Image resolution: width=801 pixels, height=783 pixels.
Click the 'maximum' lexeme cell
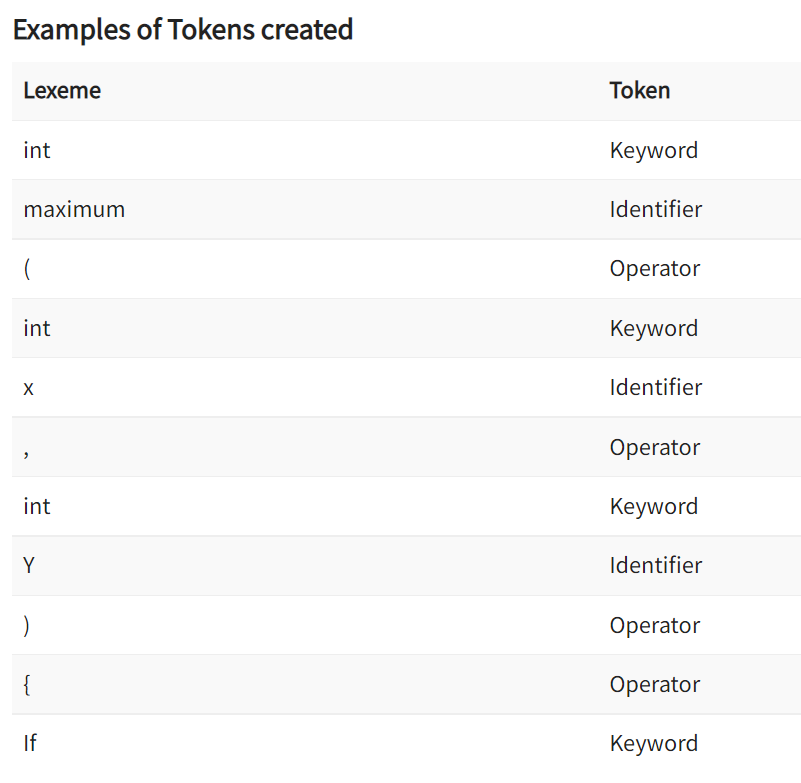coord(74,209)
